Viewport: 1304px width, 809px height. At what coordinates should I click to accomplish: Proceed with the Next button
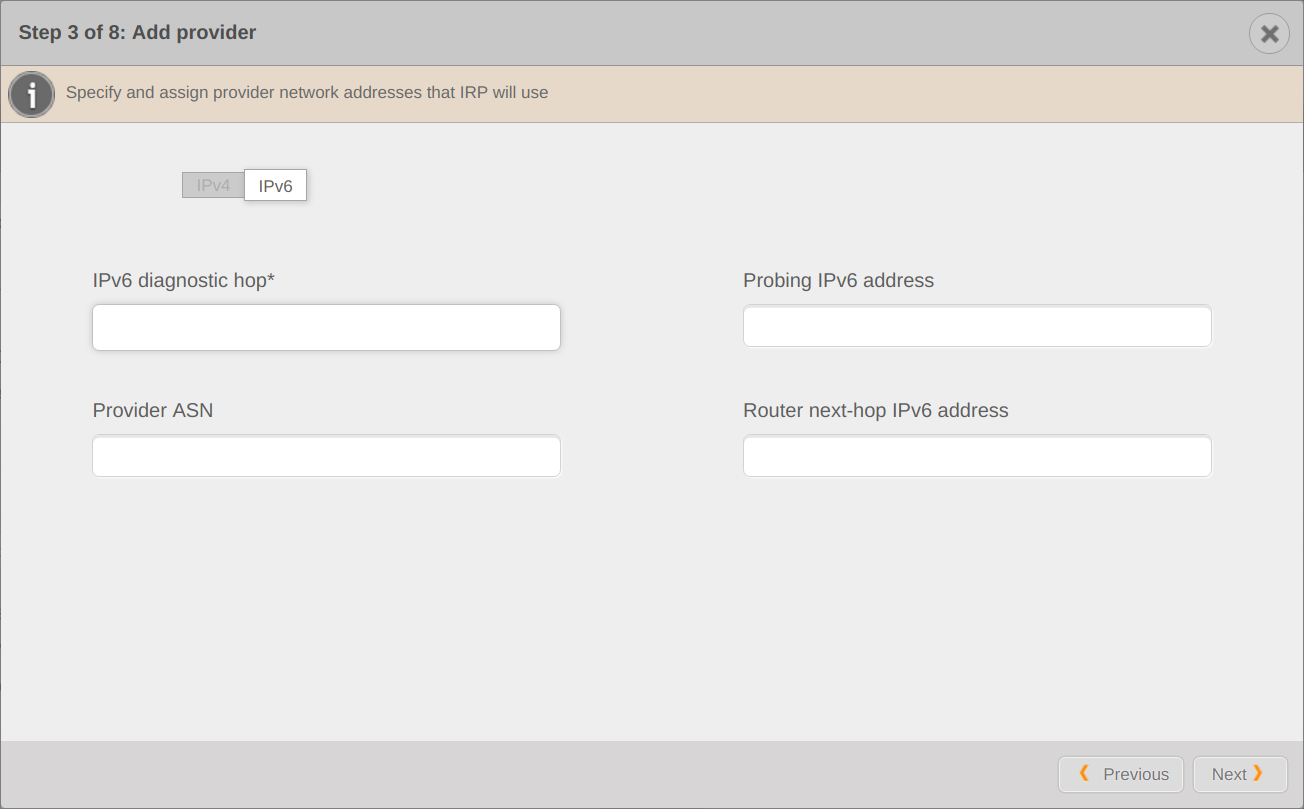[x=1240, y=774]
